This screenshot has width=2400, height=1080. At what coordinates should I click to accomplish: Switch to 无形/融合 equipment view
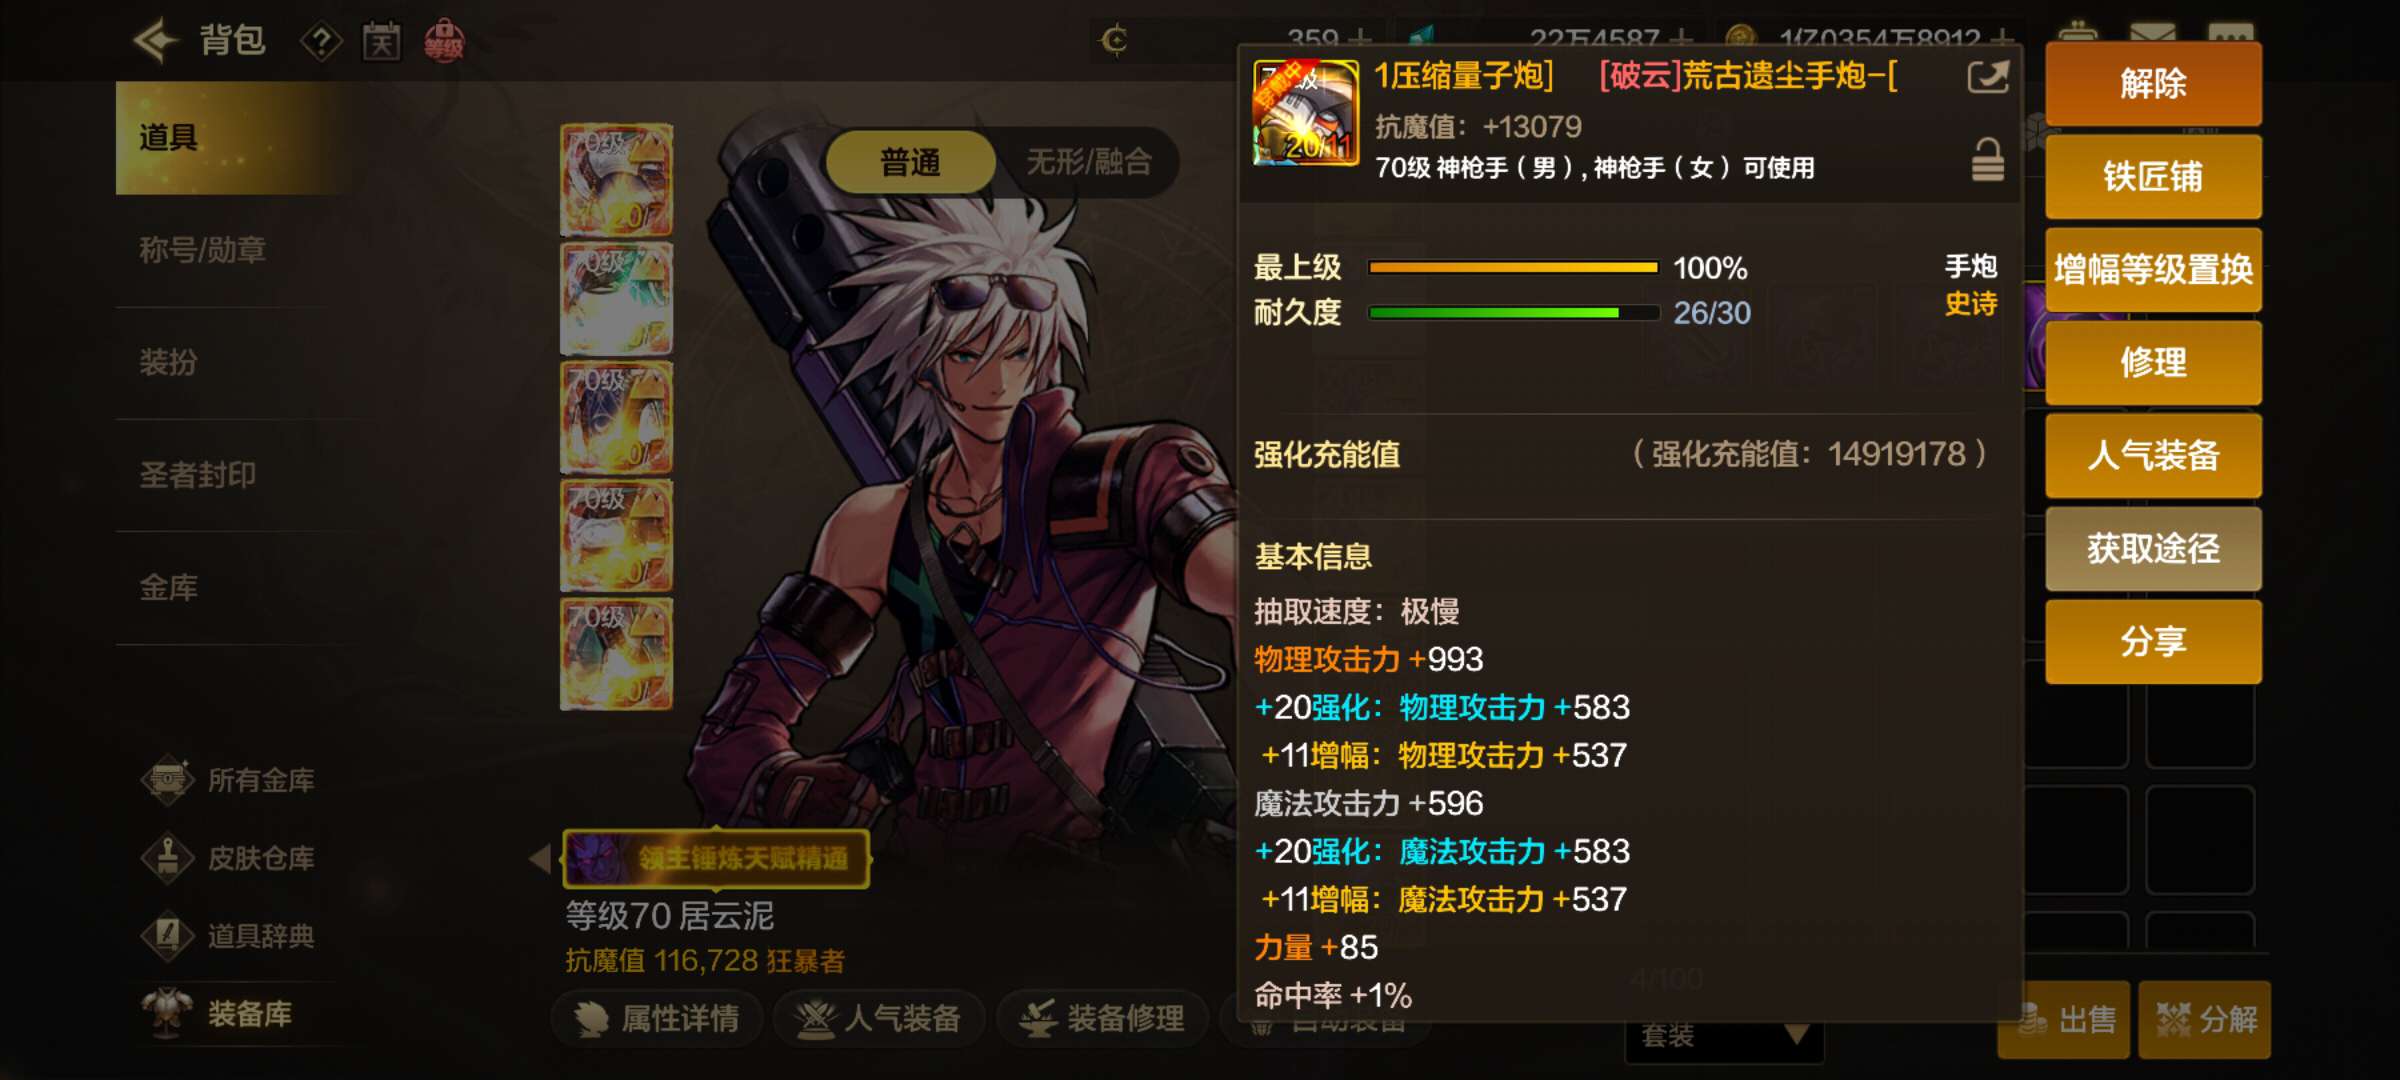click(1089, 161)
